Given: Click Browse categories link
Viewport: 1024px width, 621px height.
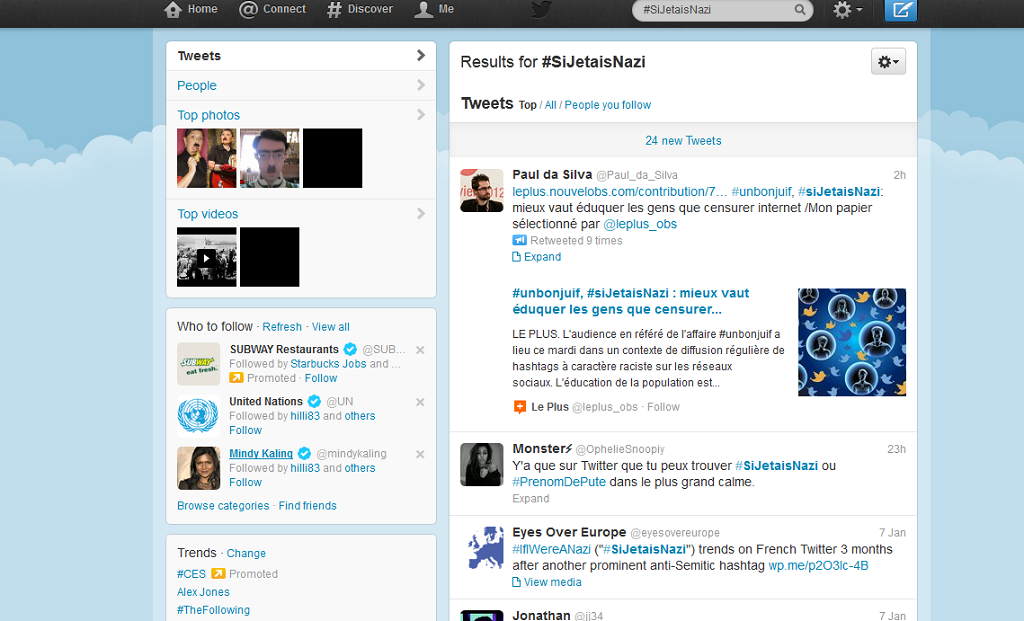Looking at the screenshot, I should (223, 506).
